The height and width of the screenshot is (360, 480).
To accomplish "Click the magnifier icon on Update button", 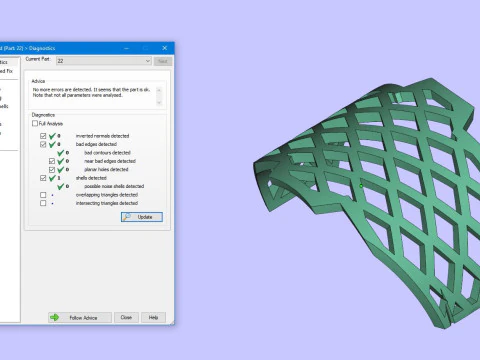I will 127,217.
